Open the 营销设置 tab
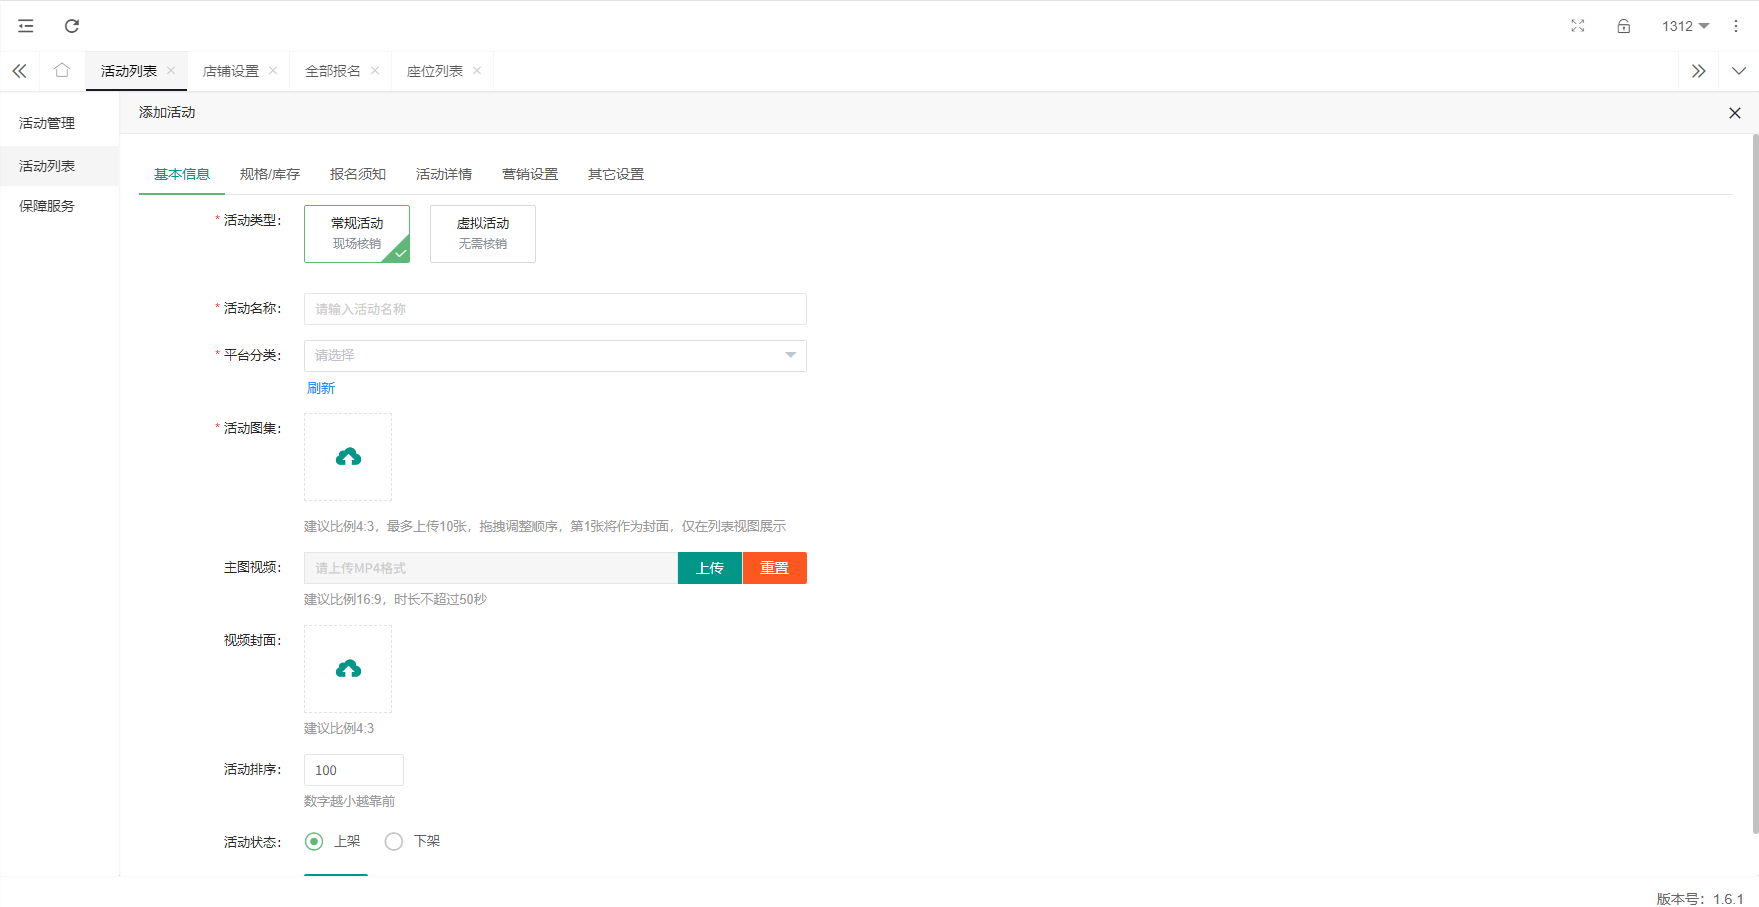1759x907 pixels. coord(529,174)
